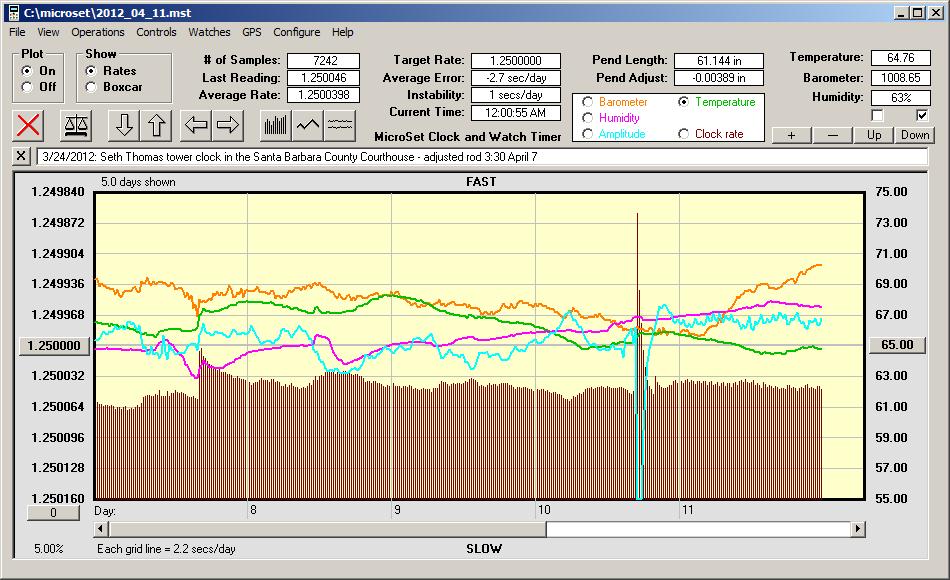Click the Pend Adjust field
Image resolution: width=950 pixels, height=580 pixels.
719,78
